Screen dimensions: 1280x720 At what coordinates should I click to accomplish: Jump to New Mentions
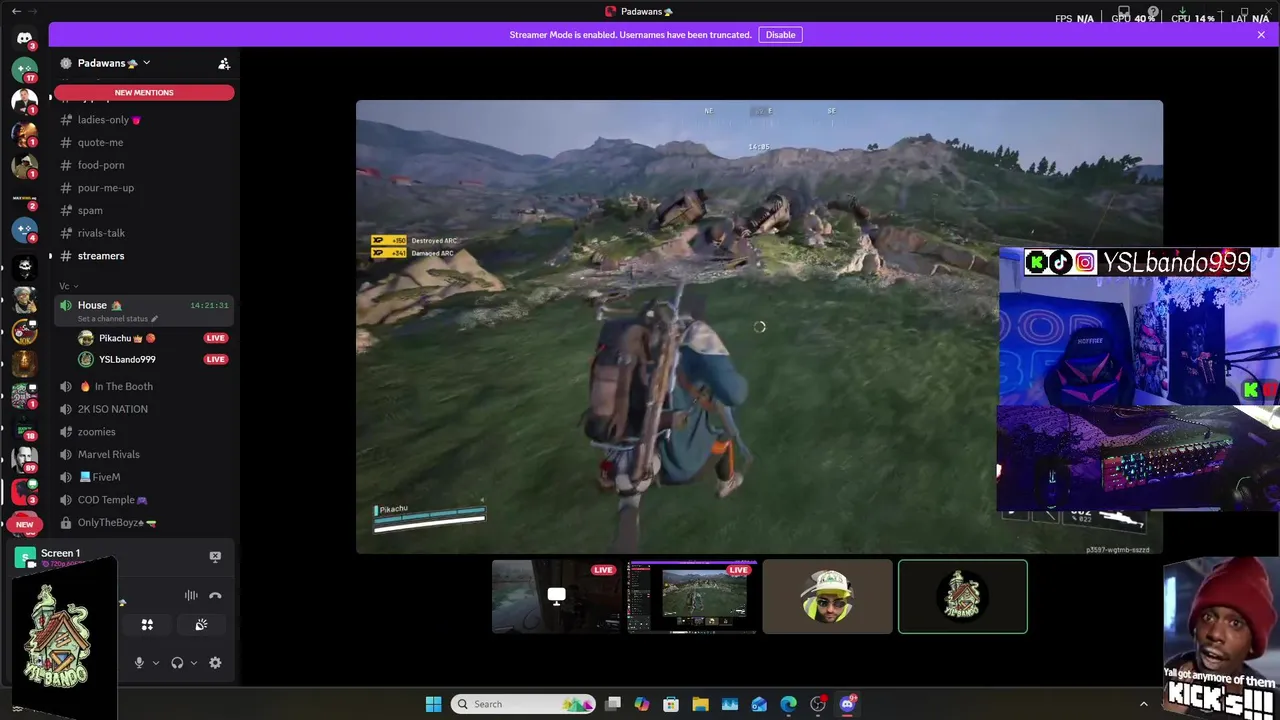pyautogui.click(x=144, y=93)
